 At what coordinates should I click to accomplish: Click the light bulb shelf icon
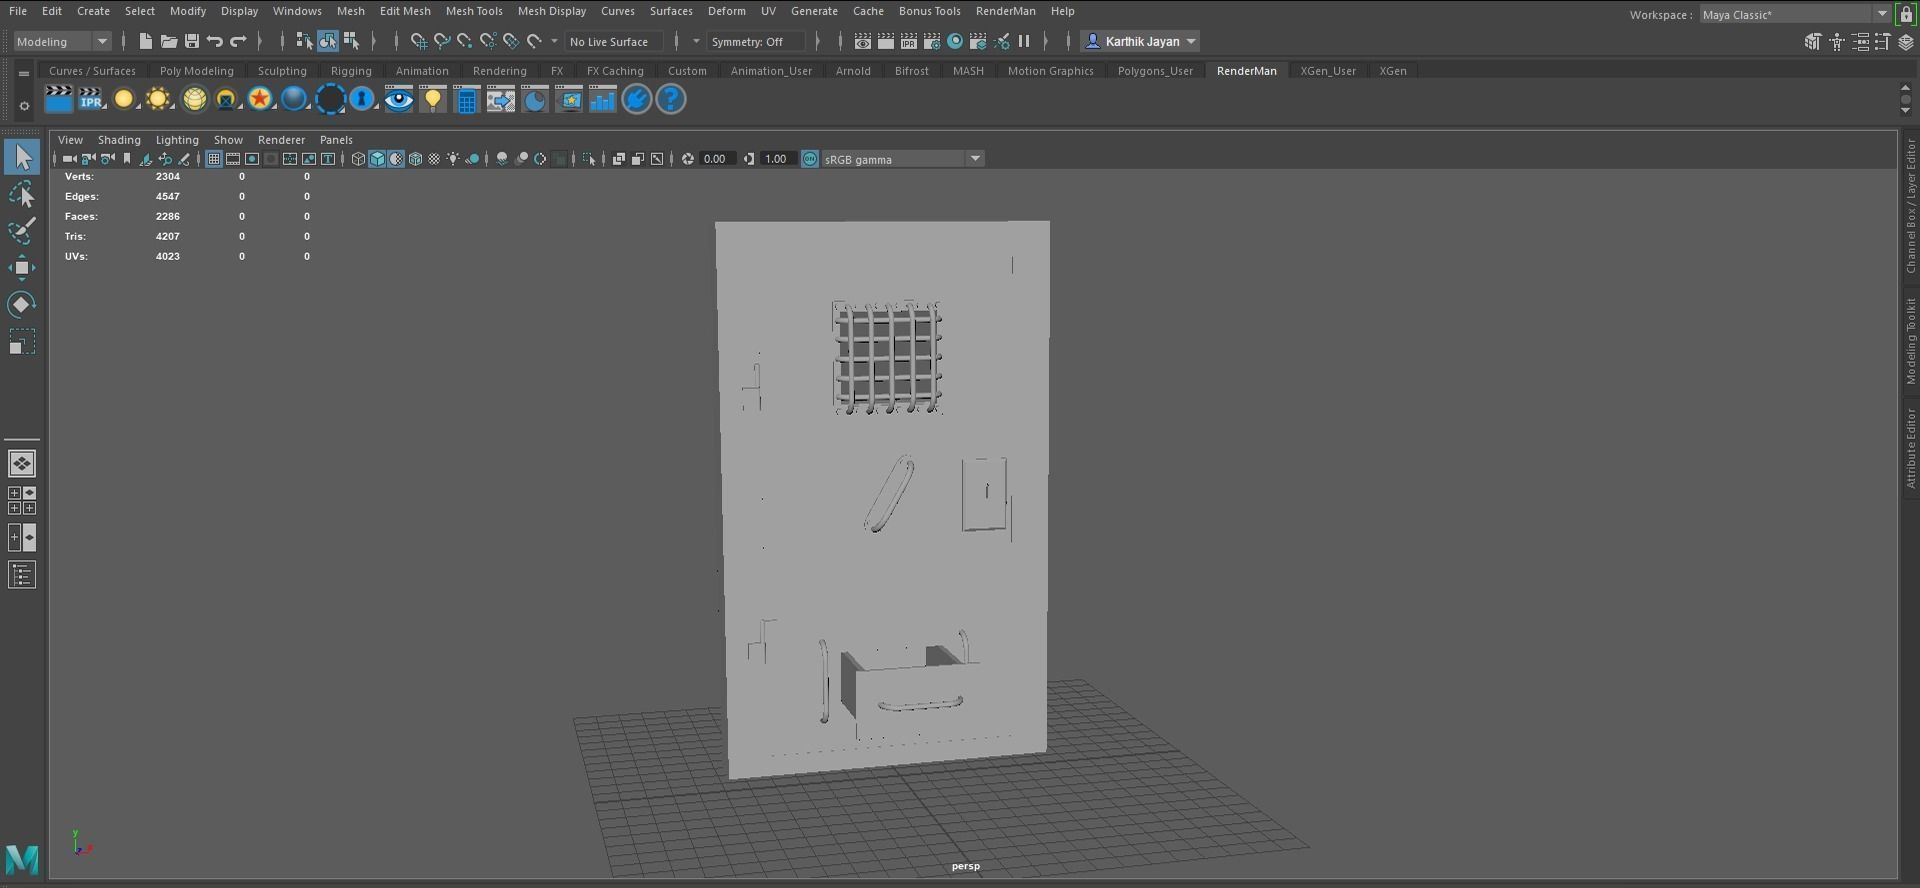click(432, 99)
